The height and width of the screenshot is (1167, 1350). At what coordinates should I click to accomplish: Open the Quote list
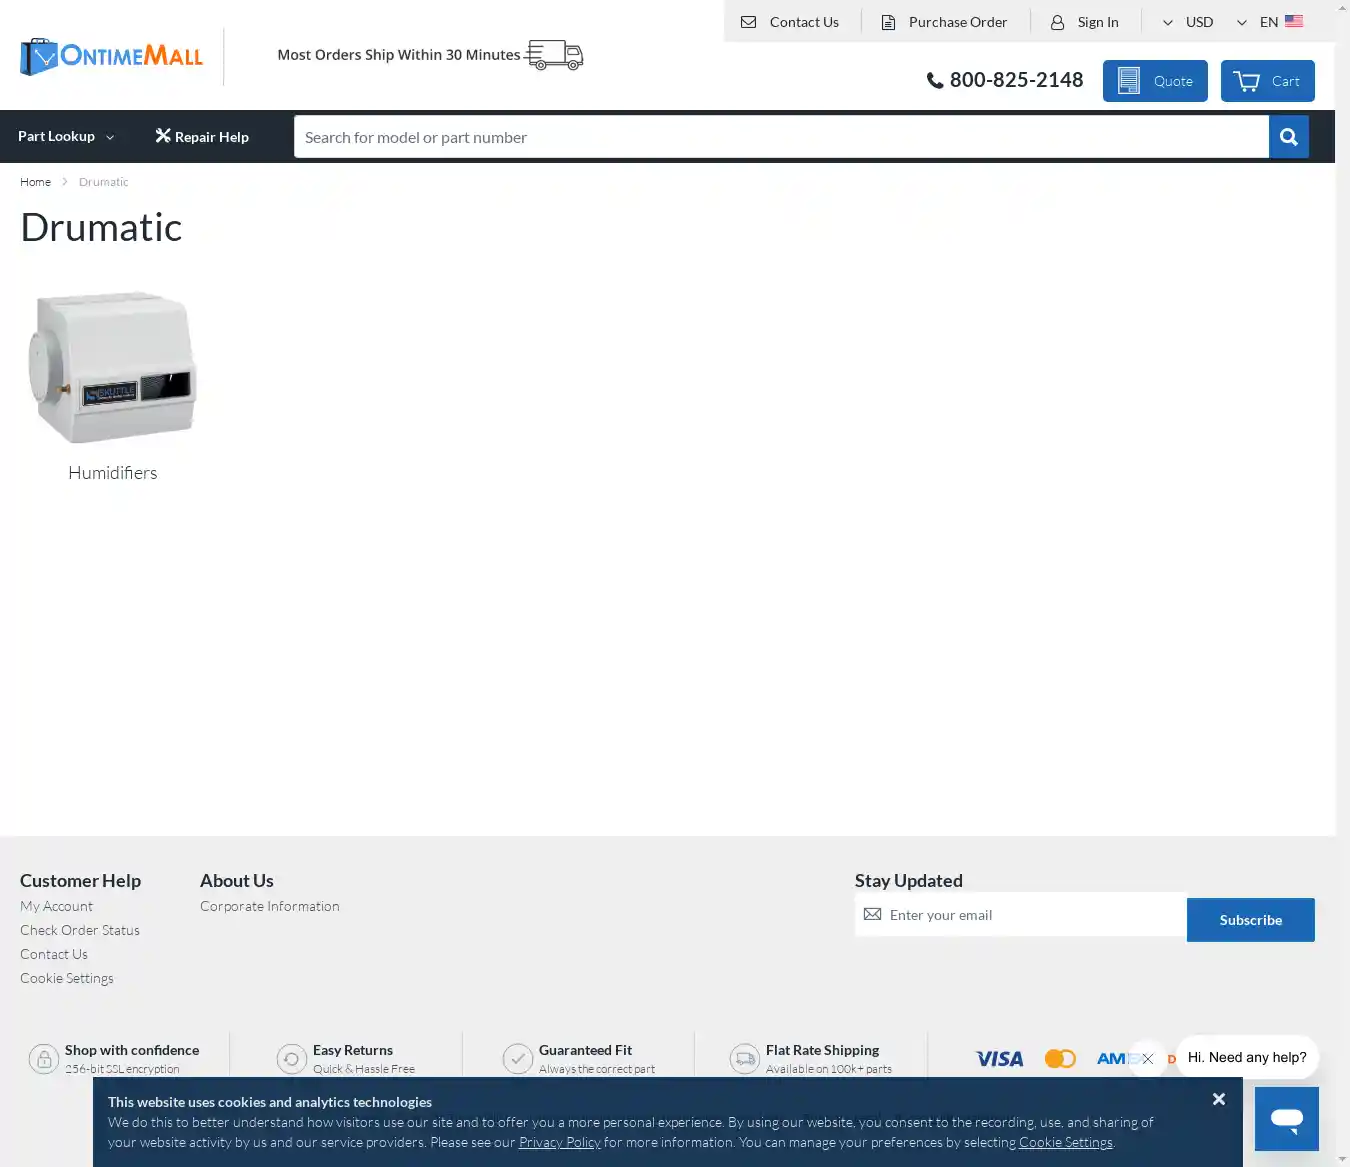[1155, 81]
